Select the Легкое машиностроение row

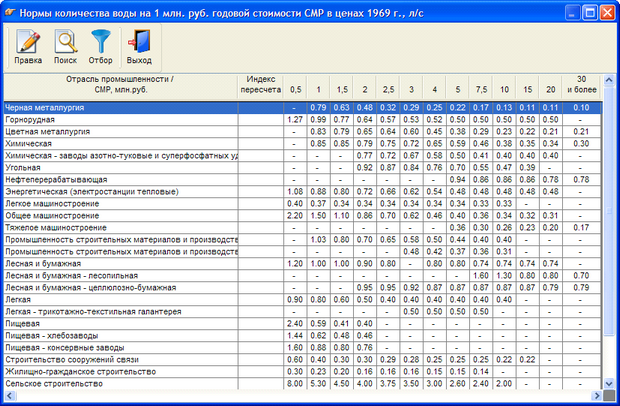[302, 204]
